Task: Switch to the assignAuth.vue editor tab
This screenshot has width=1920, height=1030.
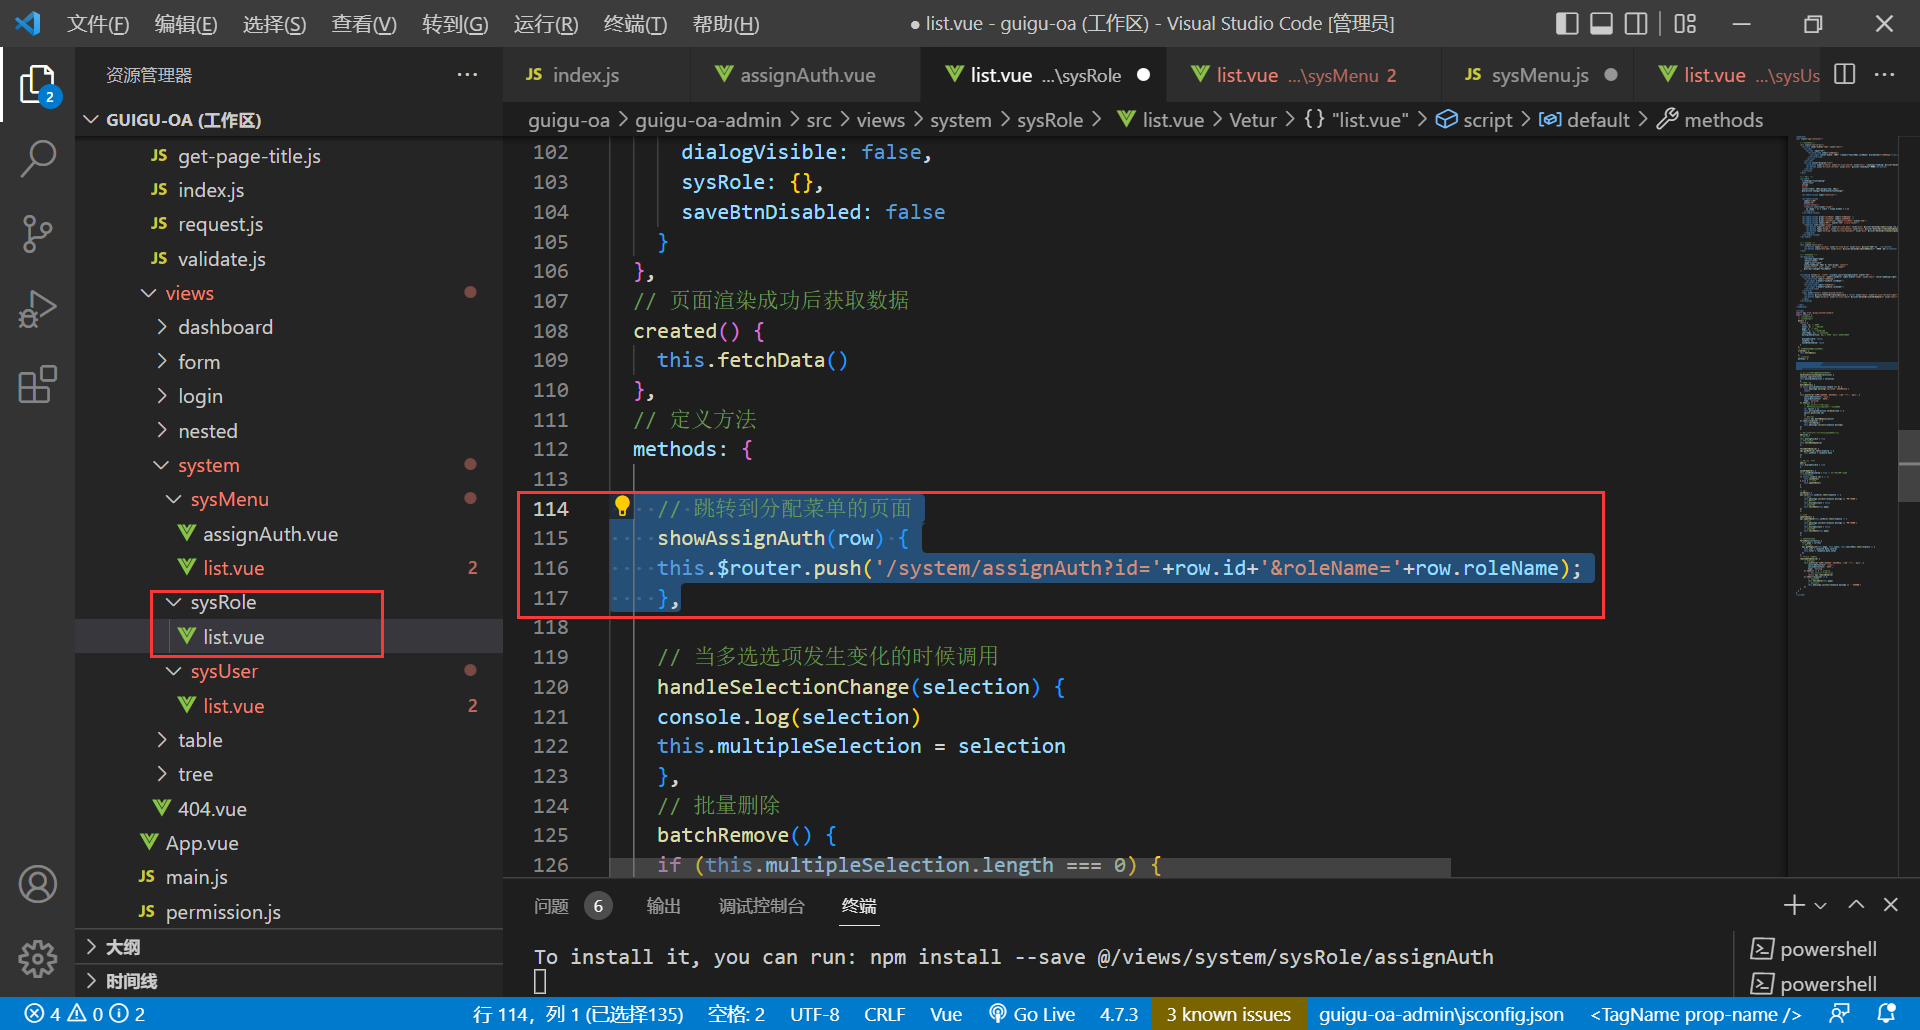Action: [806, 75]
